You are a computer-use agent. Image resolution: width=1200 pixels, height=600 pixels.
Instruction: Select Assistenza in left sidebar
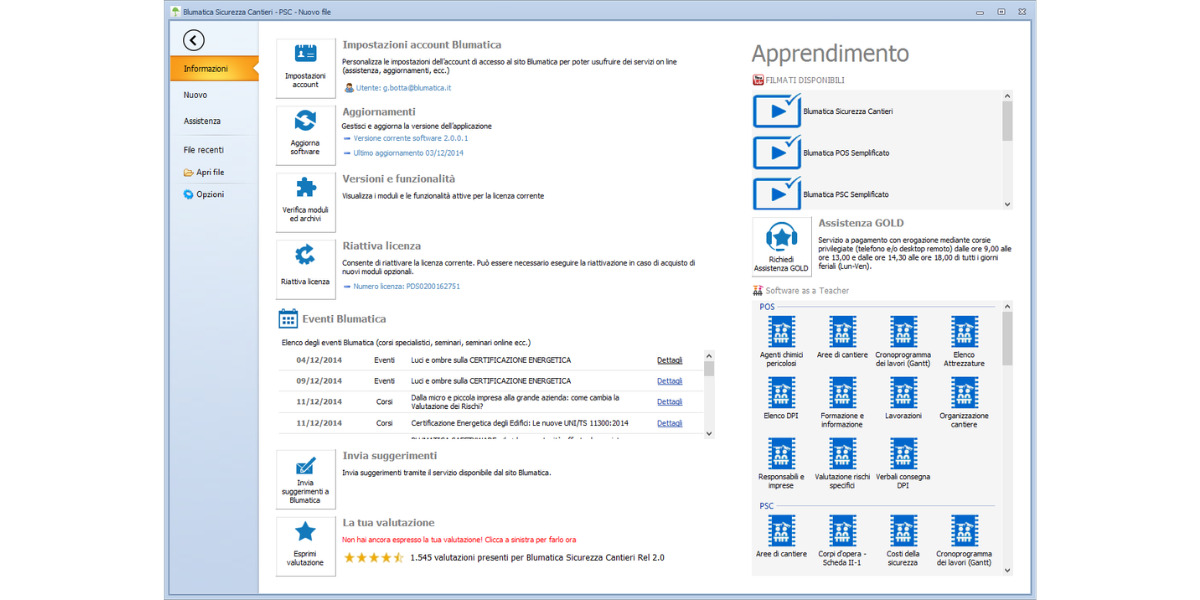tap(202, 121)
